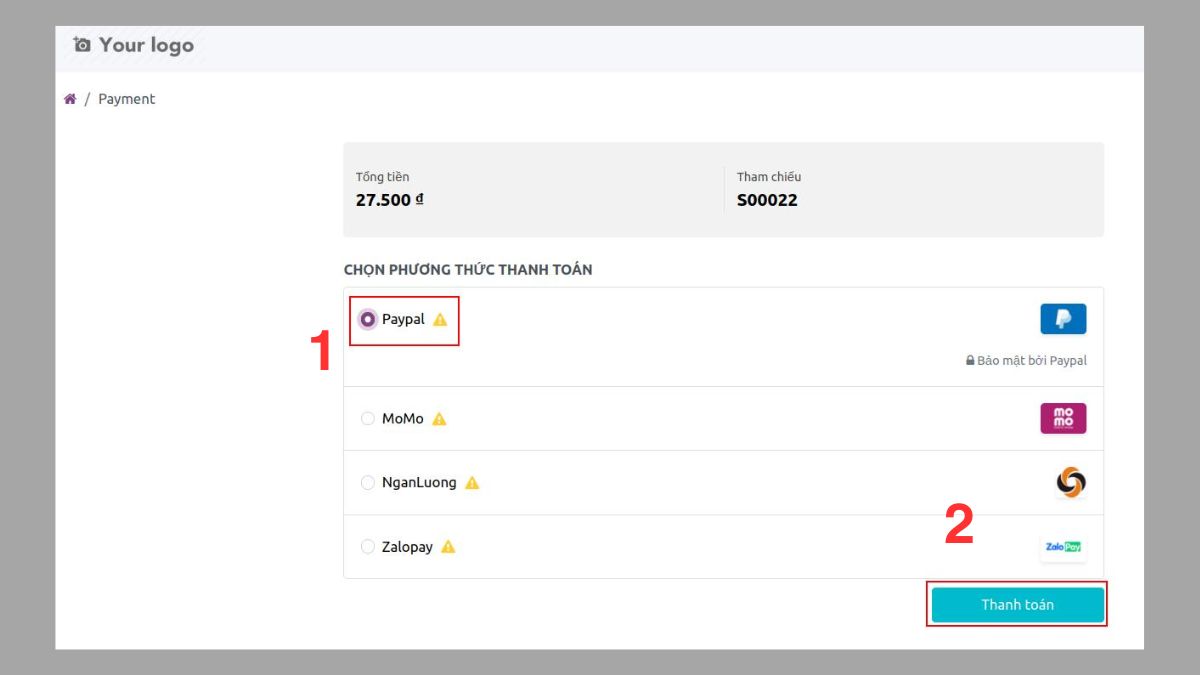Select the Zalopay payment radio button
Viewport: 1200px width, 675px height.
pos(368,546)
